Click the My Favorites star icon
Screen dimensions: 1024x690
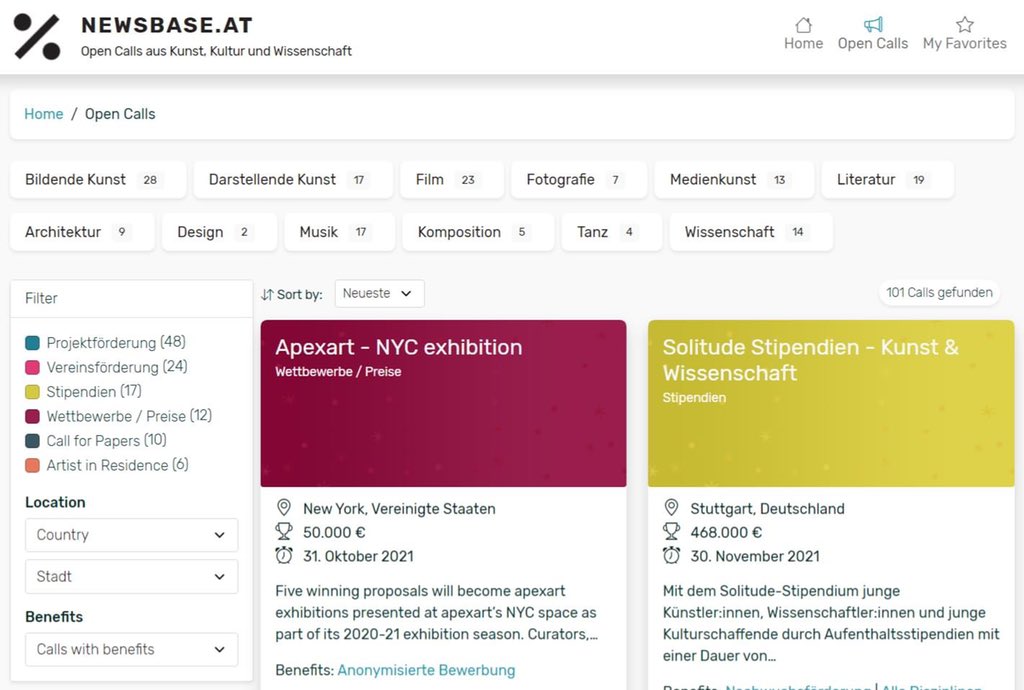(965, 25)
